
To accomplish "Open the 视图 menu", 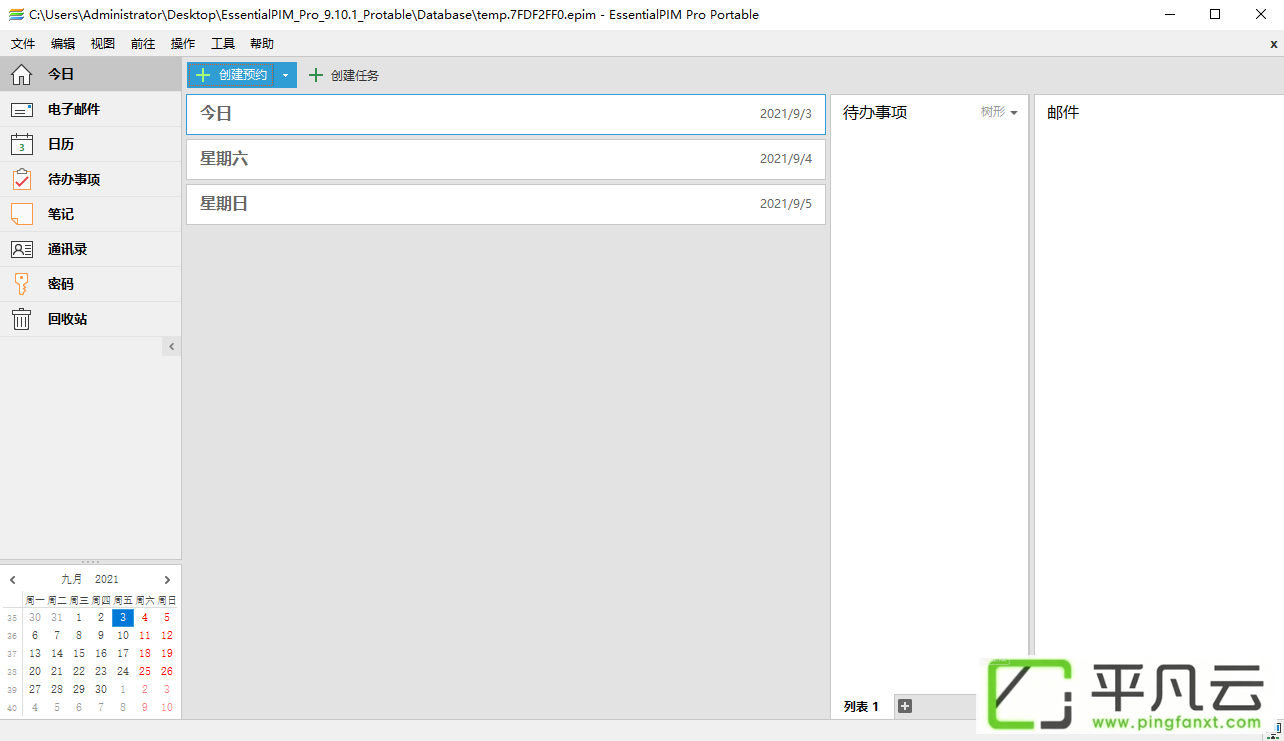I will pyautogui.click(x=103, y=44).
